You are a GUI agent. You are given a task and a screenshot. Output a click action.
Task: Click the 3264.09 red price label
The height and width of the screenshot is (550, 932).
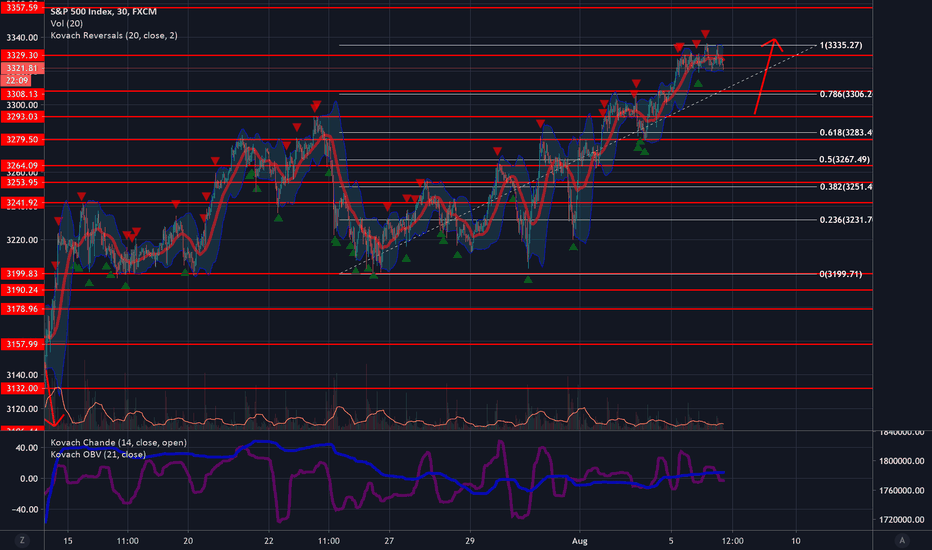pos(22,165)
